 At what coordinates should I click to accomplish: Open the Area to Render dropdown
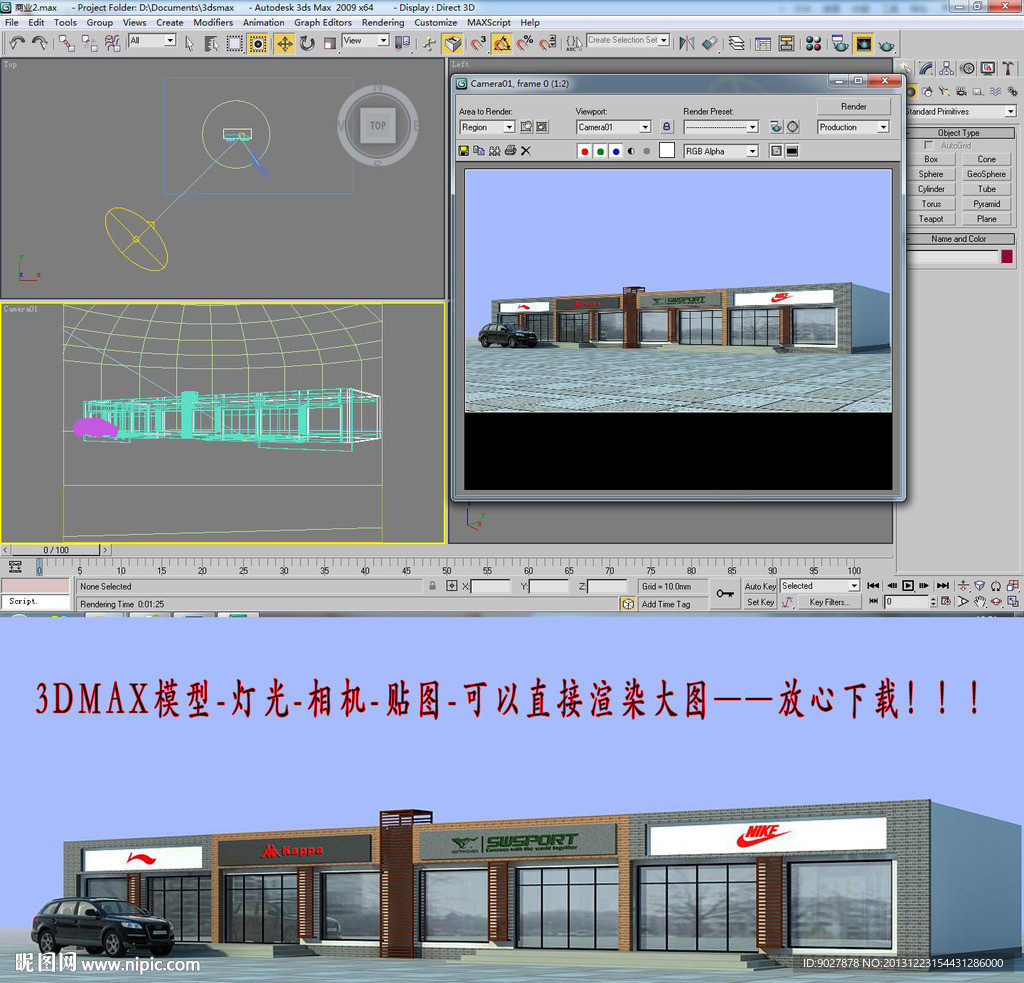click(487, 127)
